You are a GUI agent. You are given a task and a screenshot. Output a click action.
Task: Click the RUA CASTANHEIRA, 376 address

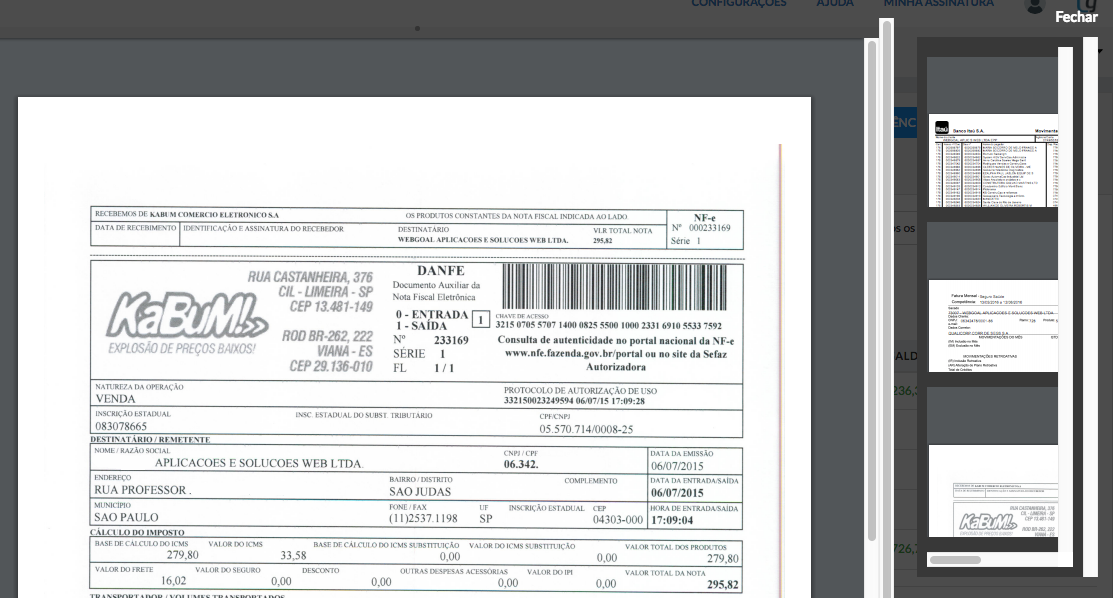[x=310, y=277]
